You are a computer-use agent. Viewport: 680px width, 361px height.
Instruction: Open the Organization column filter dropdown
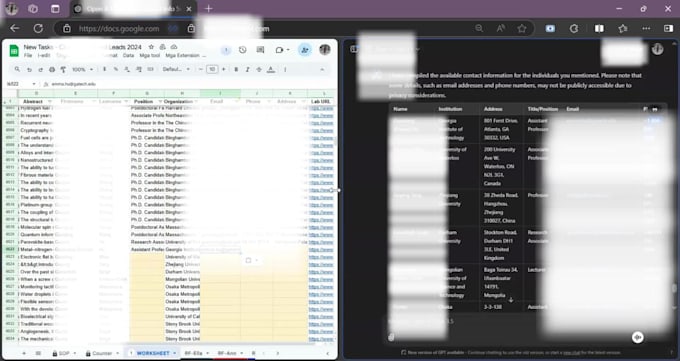[x=196, y=102]
